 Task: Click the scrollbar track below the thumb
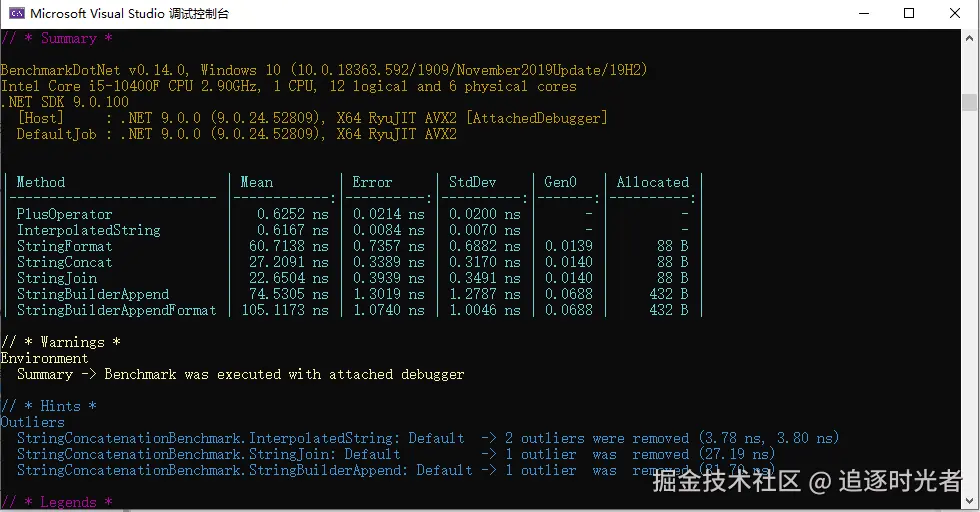coord(969,300)
